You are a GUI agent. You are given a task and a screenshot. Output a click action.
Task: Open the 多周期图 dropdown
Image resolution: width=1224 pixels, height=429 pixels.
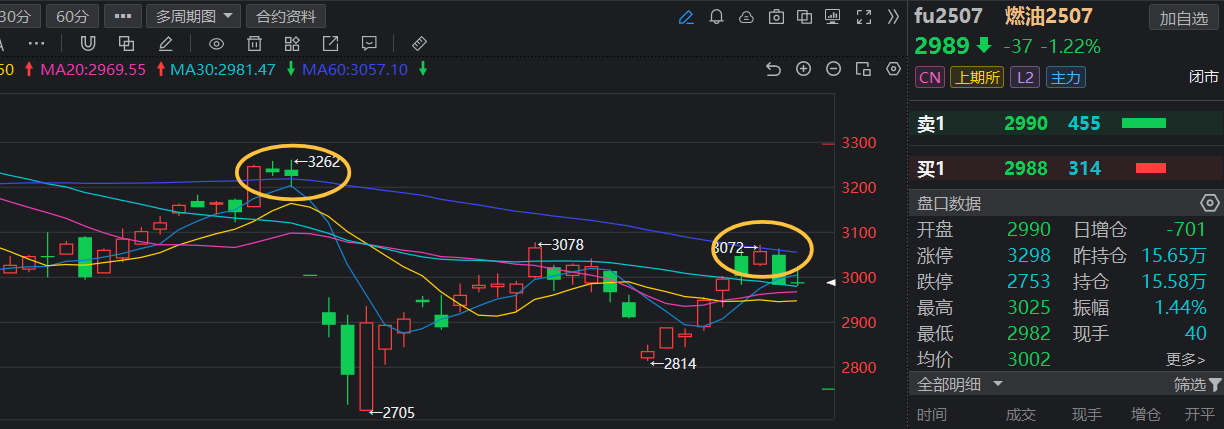[194, 16]
